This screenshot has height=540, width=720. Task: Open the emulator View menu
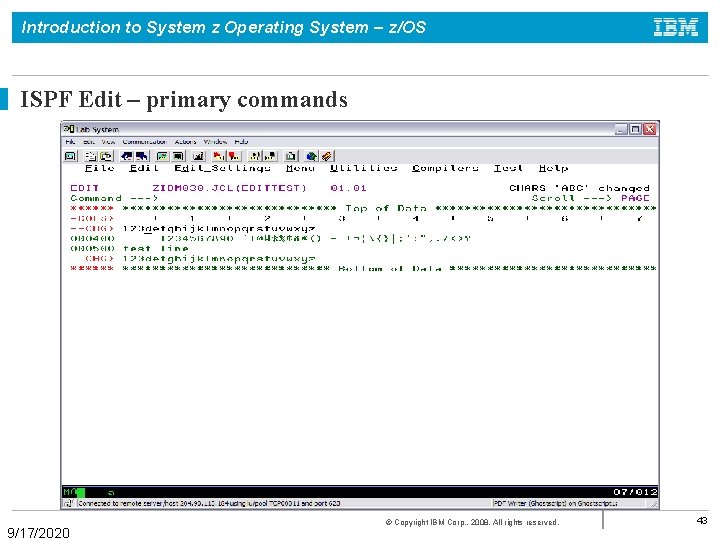point(108,141)
